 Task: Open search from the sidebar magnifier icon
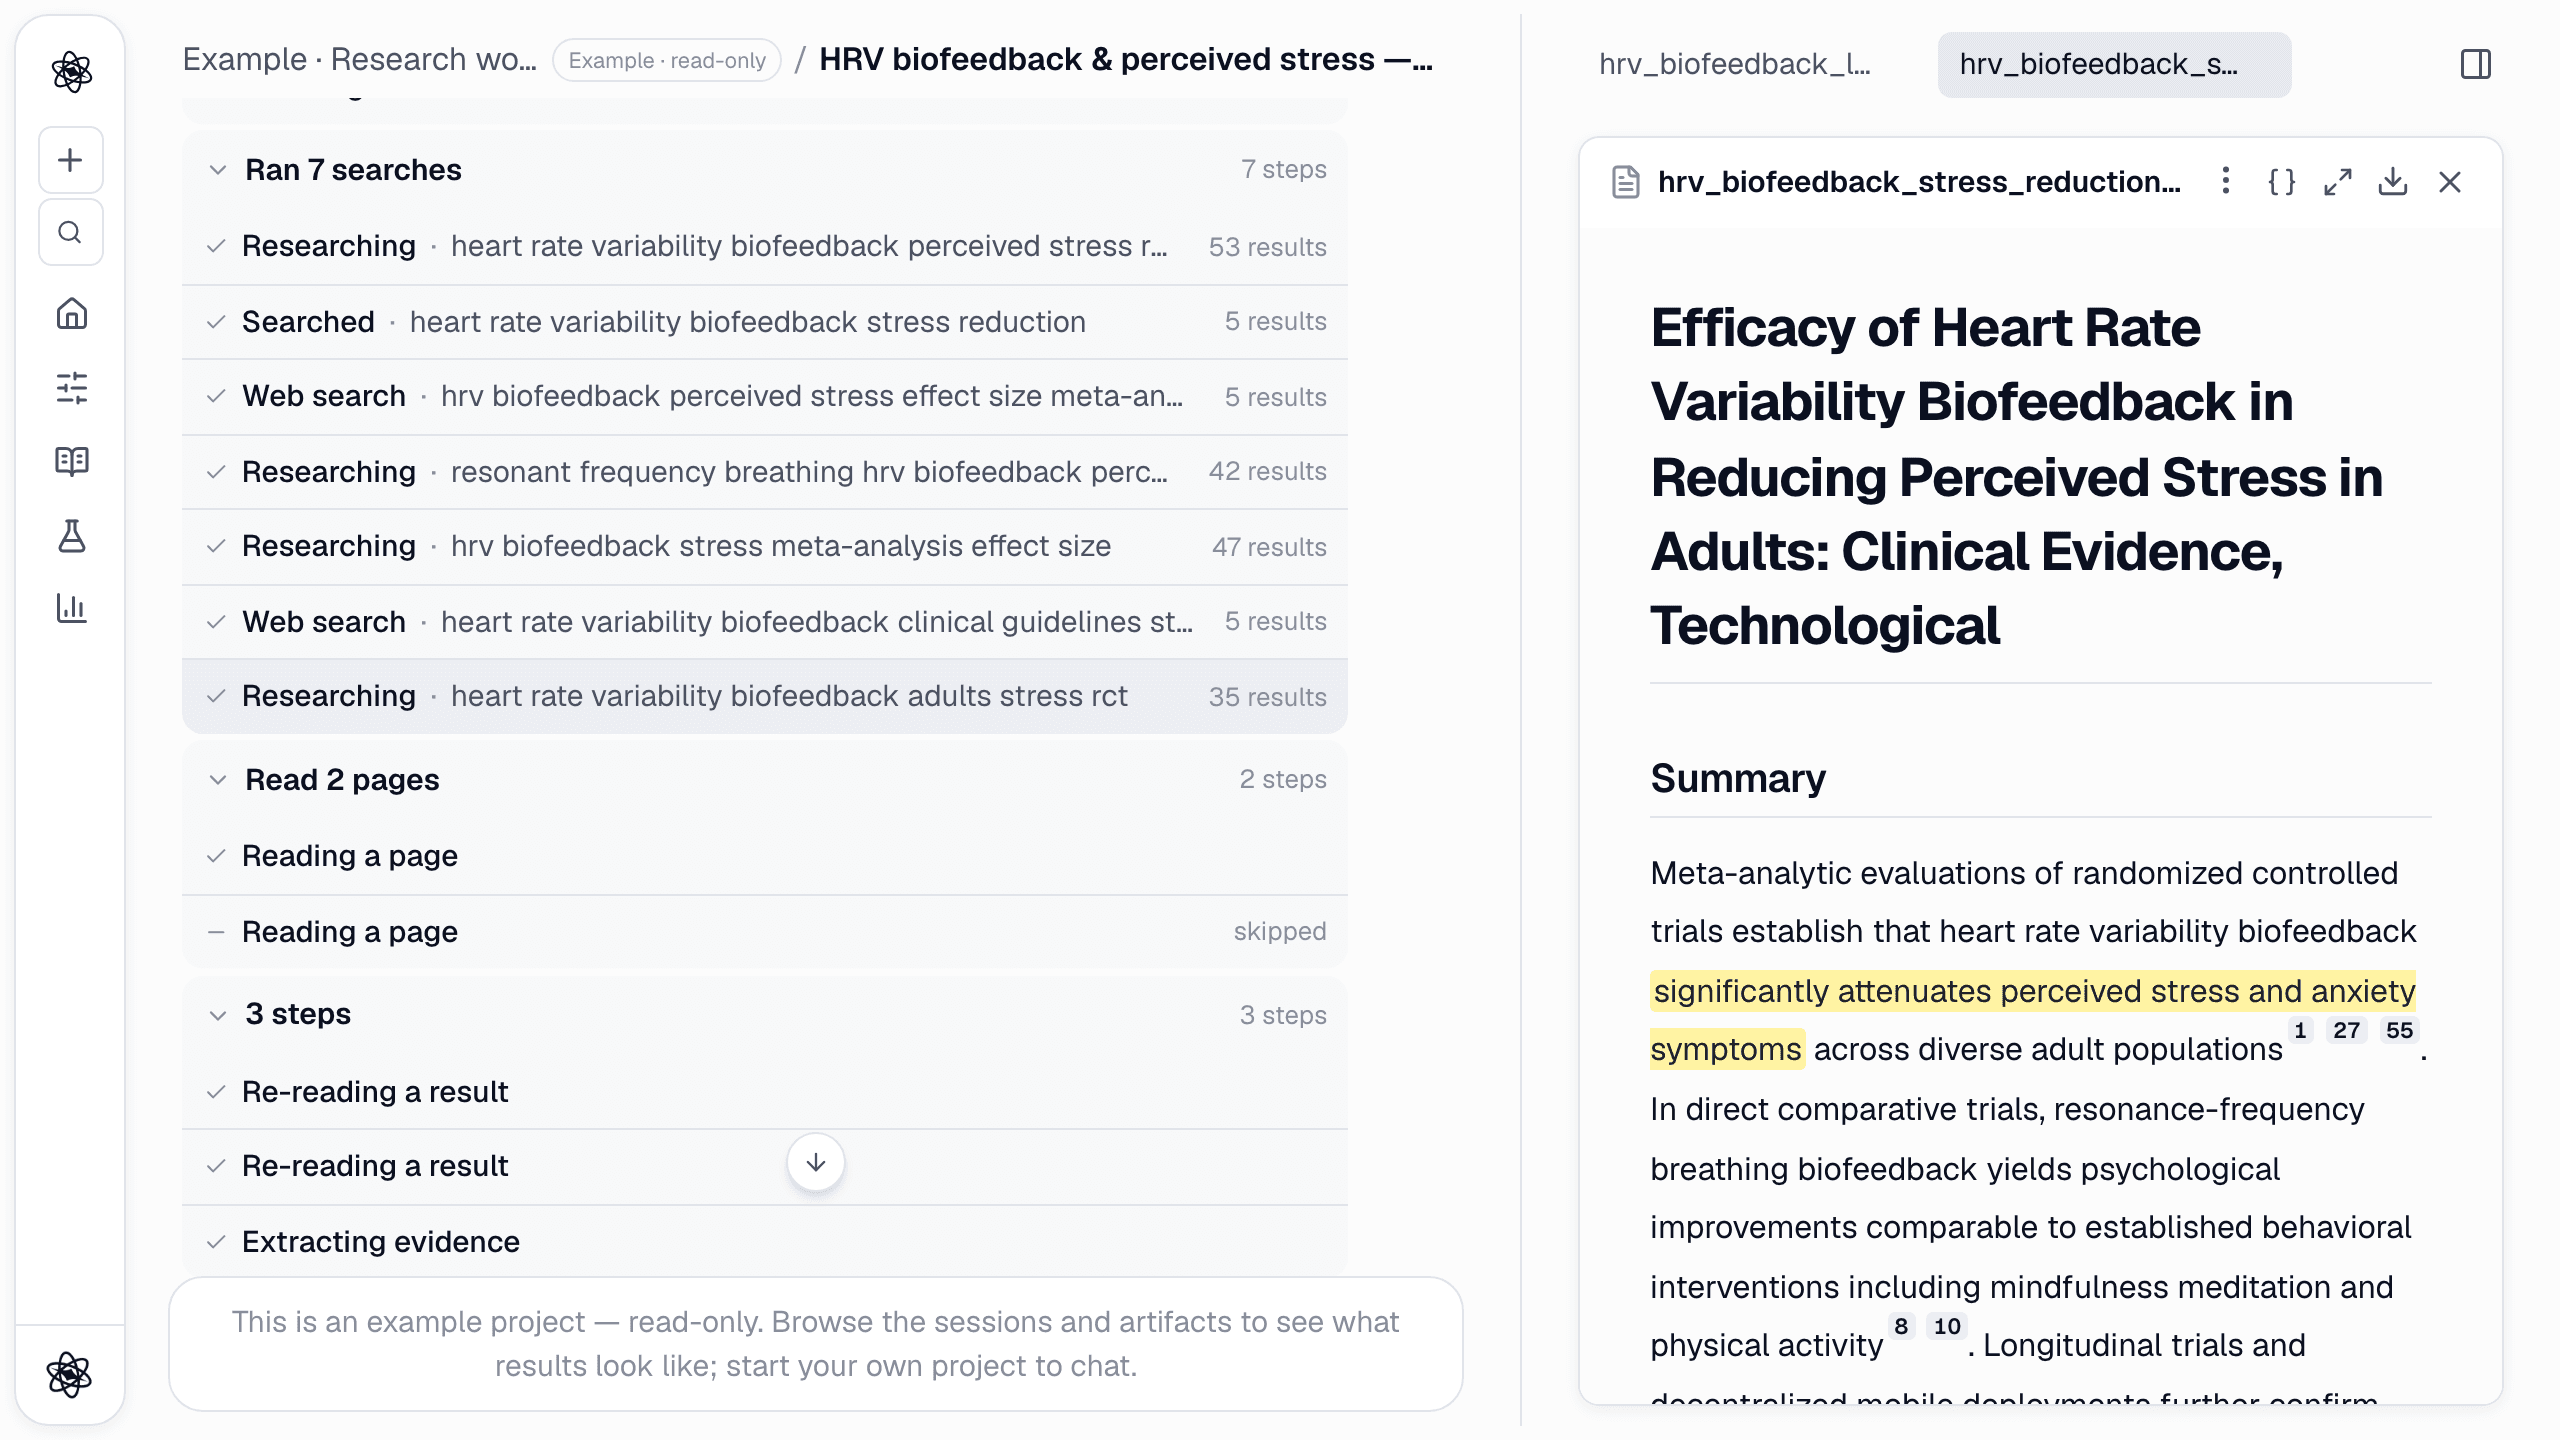click(70, 232)
